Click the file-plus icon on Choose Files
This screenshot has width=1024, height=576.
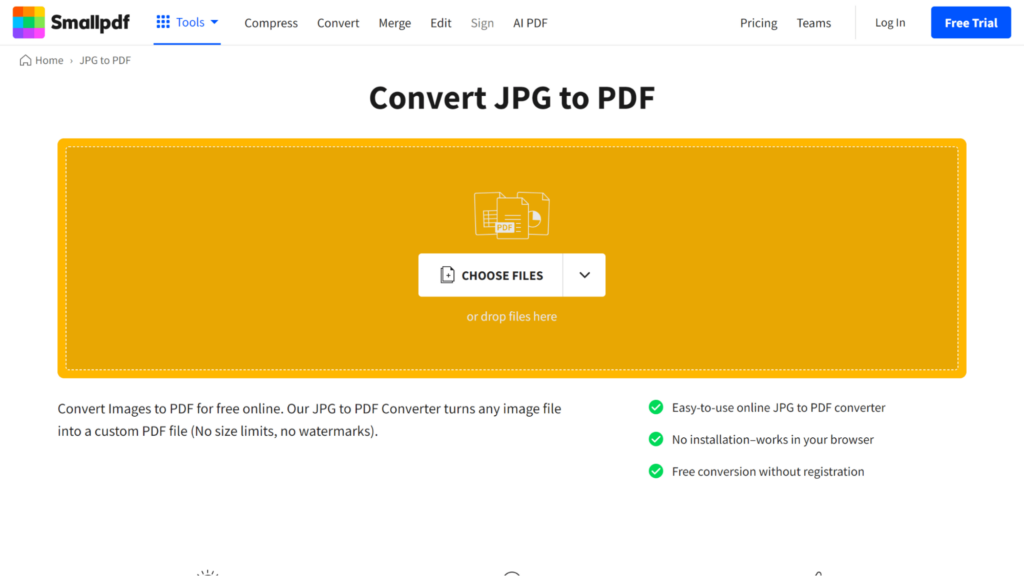click(x=447, y=275)
